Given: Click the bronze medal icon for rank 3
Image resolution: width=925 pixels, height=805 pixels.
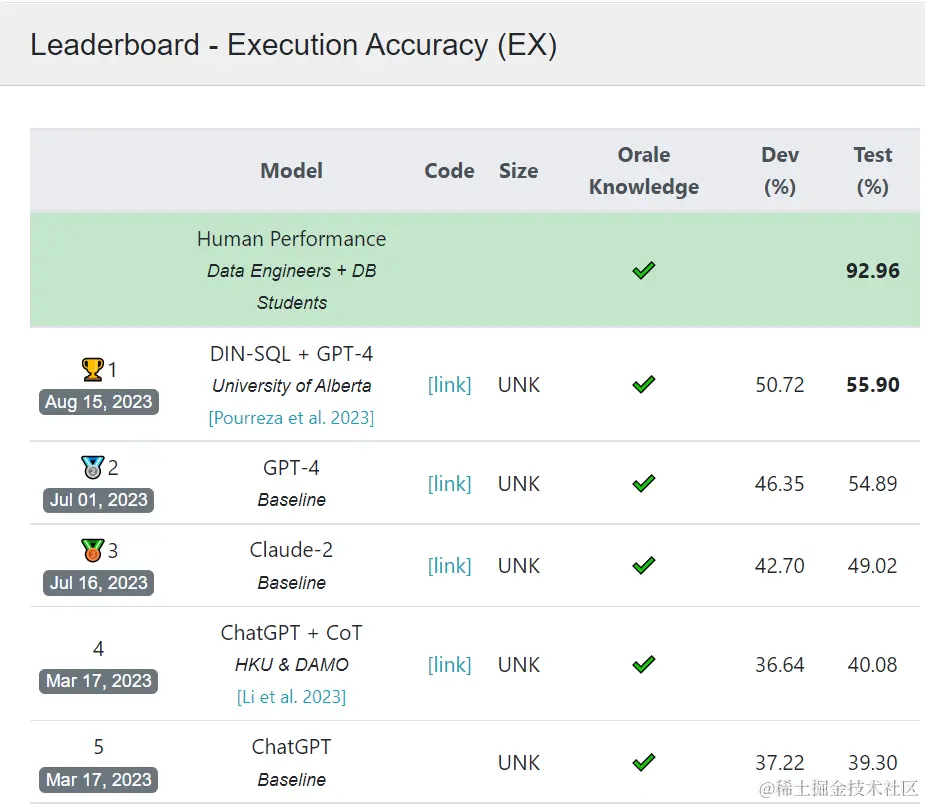Looking at the screenshot, I should 92,550.
